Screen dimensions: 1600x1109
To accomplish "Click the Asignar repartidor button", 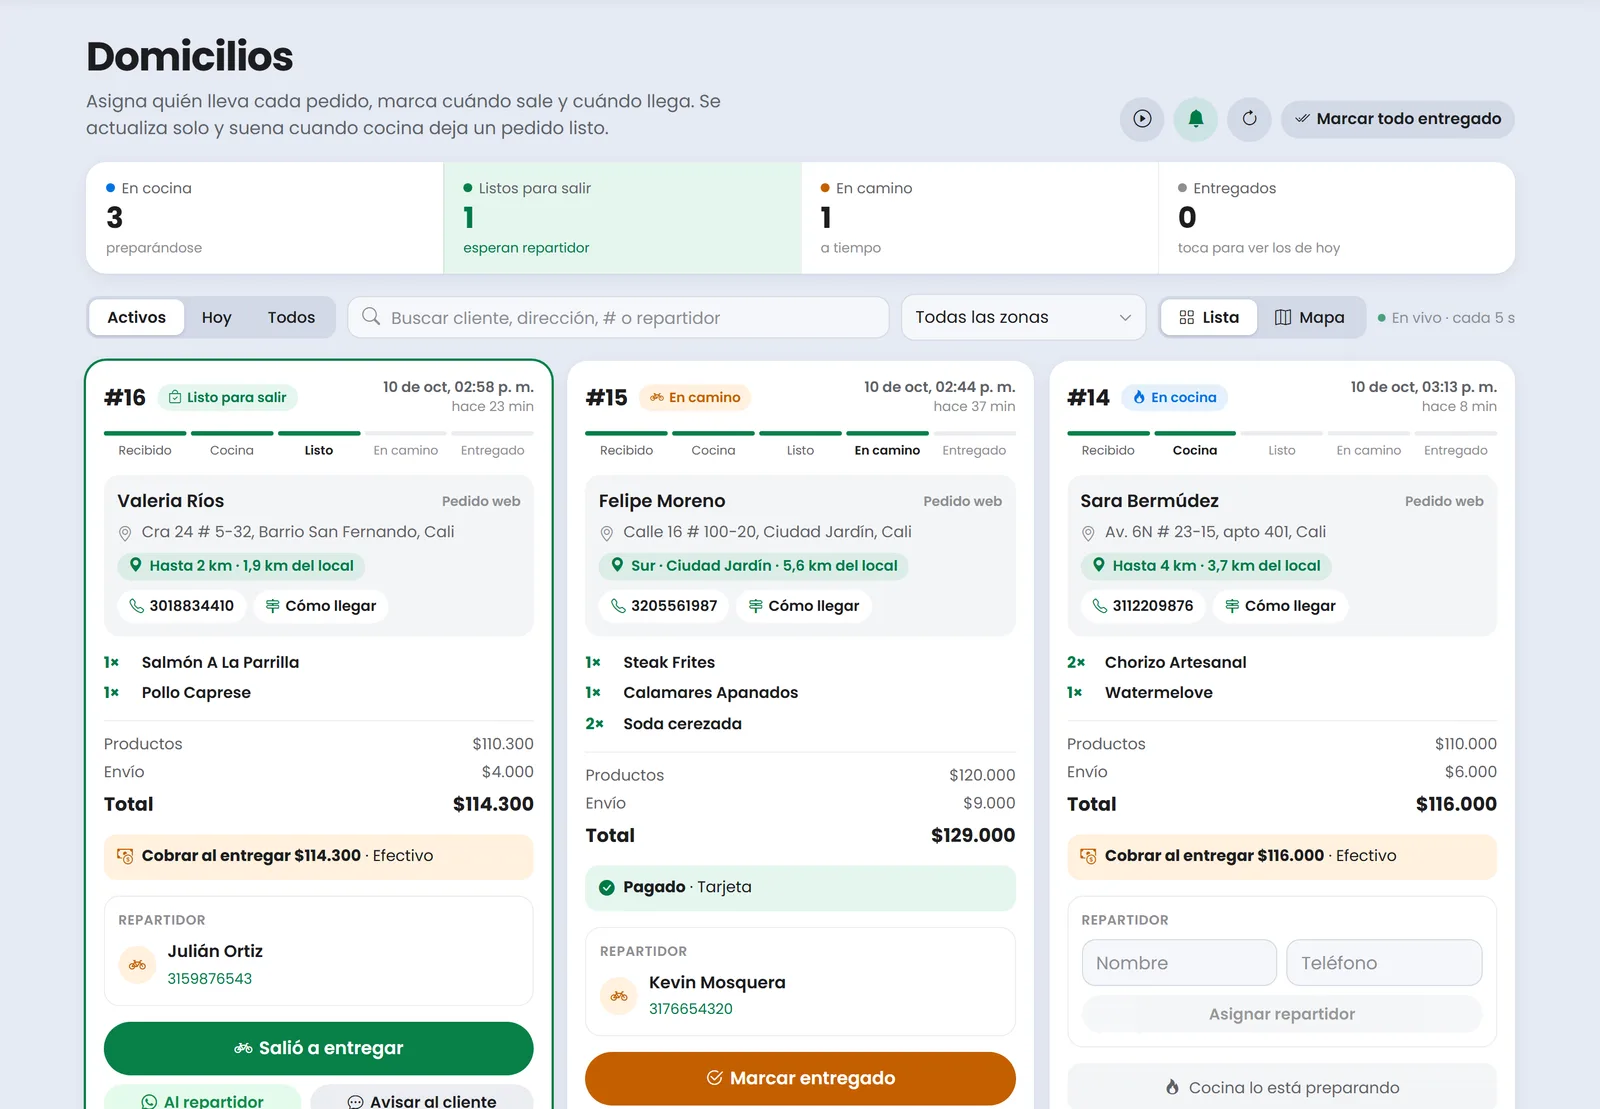I will point(1282,1014).
